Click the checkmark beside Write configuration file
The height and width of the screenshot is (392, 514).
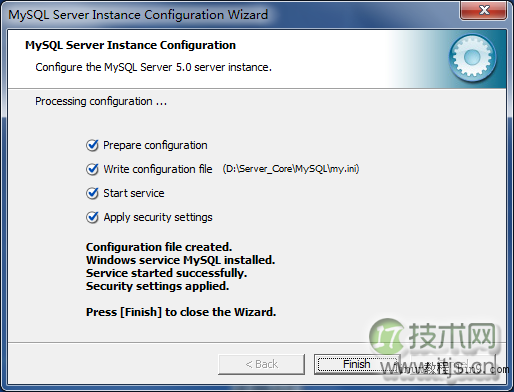pos(92,169)
